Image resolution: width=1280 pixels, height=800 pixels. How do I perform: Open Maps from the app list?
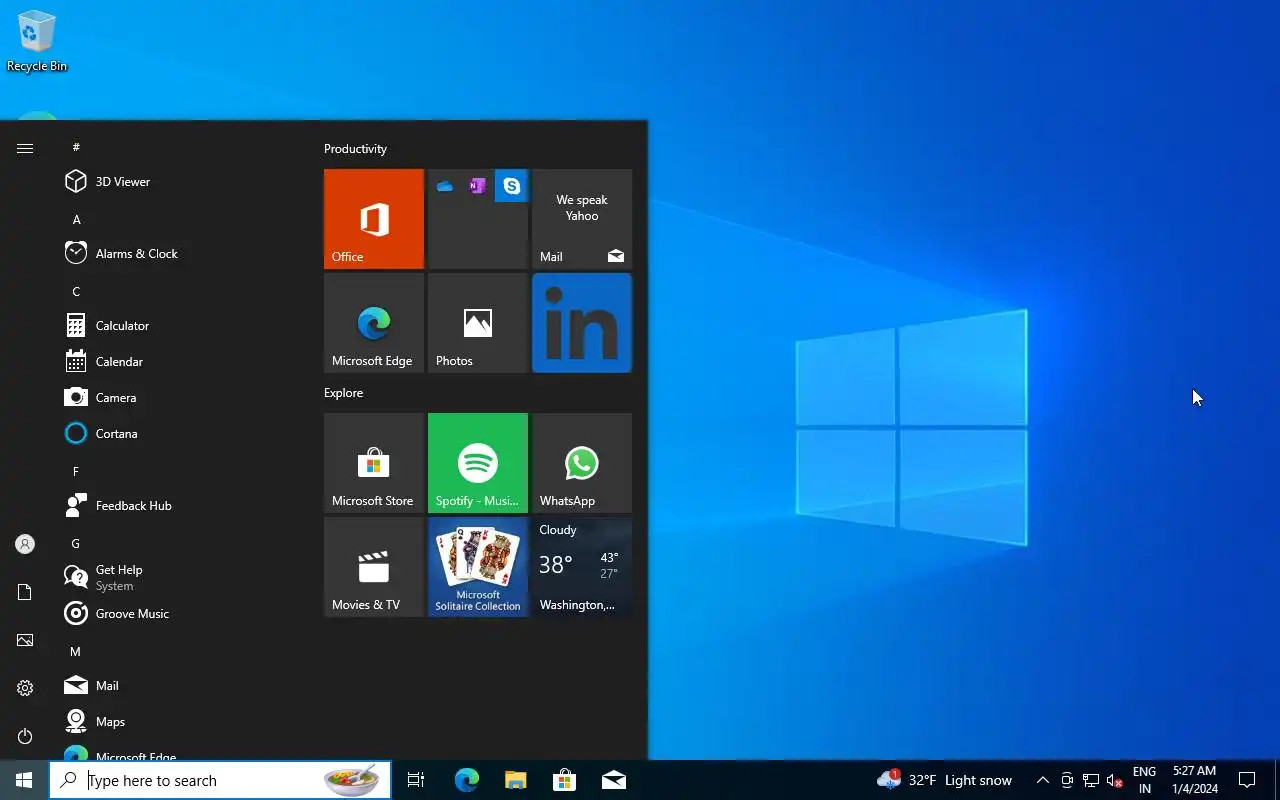coord(180,722)
